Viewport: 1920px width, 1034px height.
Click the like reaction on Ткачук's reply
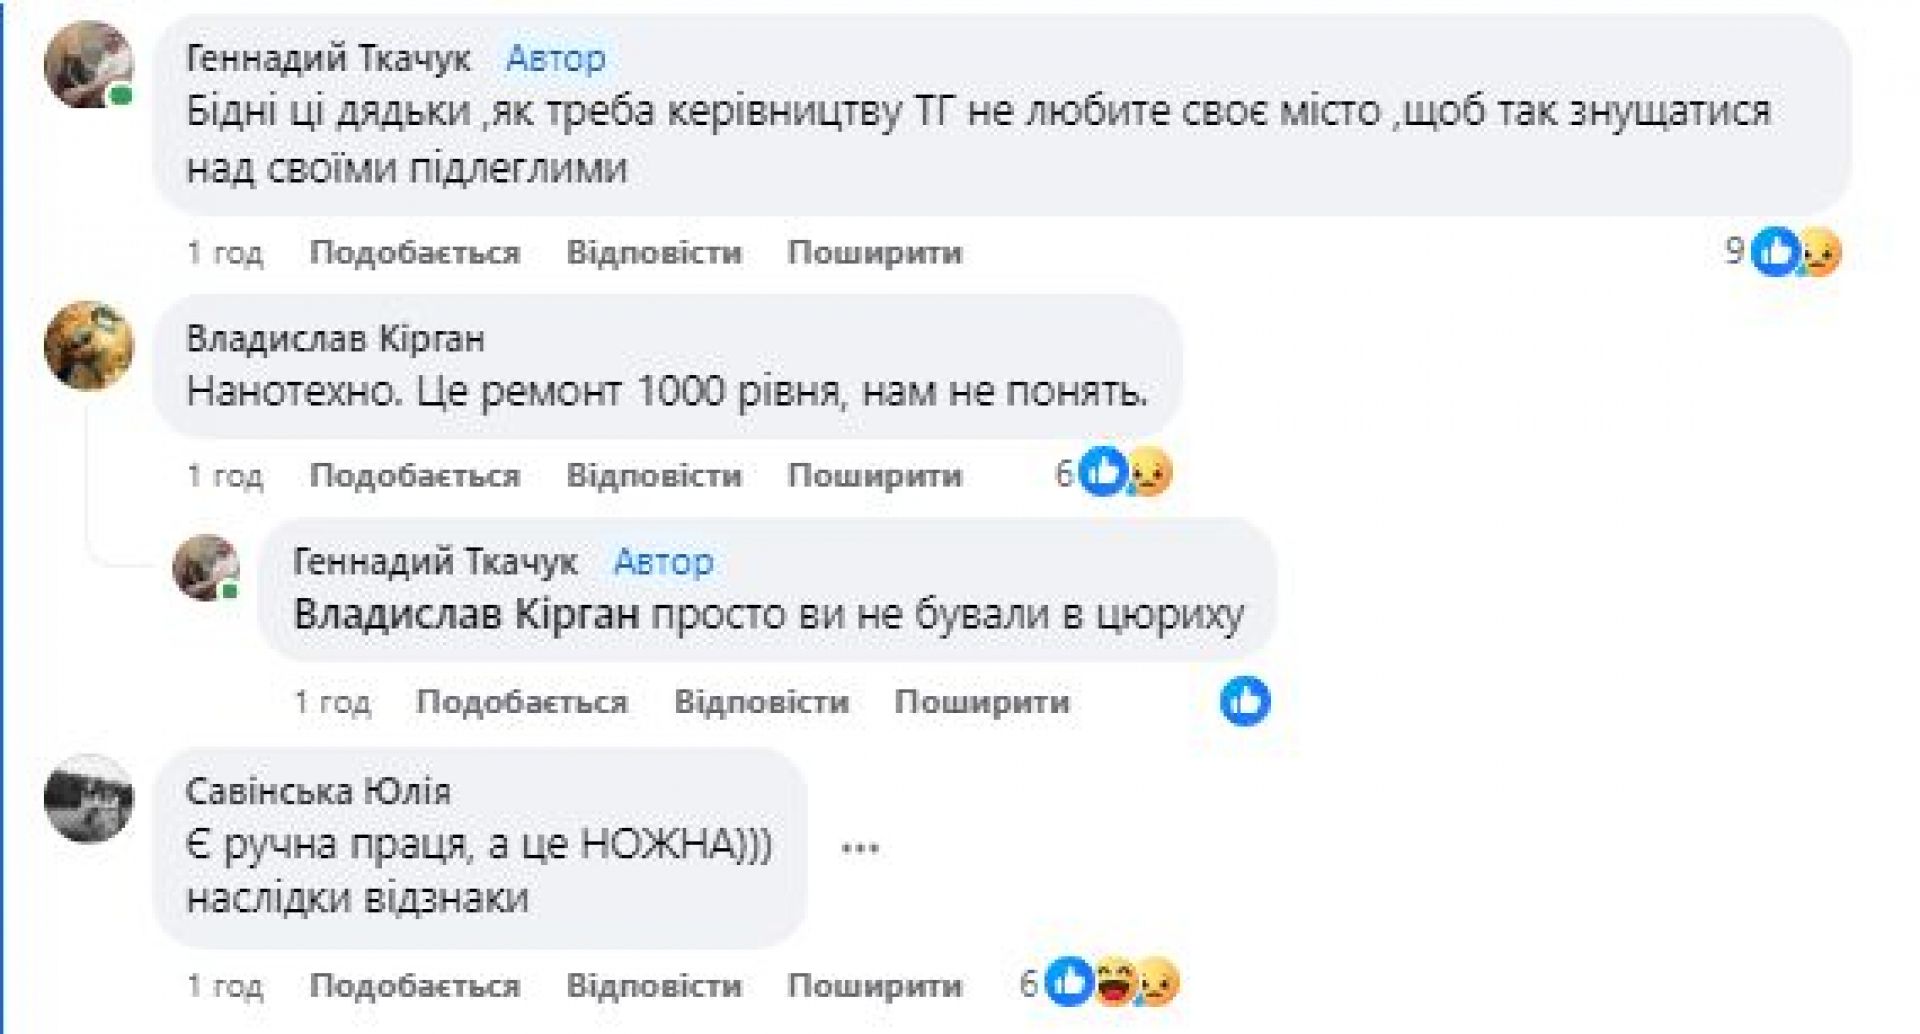[x=1245, y=700]
